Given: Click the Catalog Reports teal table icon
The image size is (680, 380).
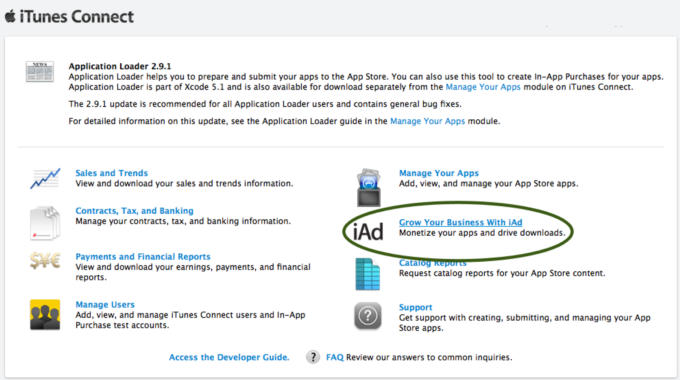Looking at the screenshot, I should (368, 274).
